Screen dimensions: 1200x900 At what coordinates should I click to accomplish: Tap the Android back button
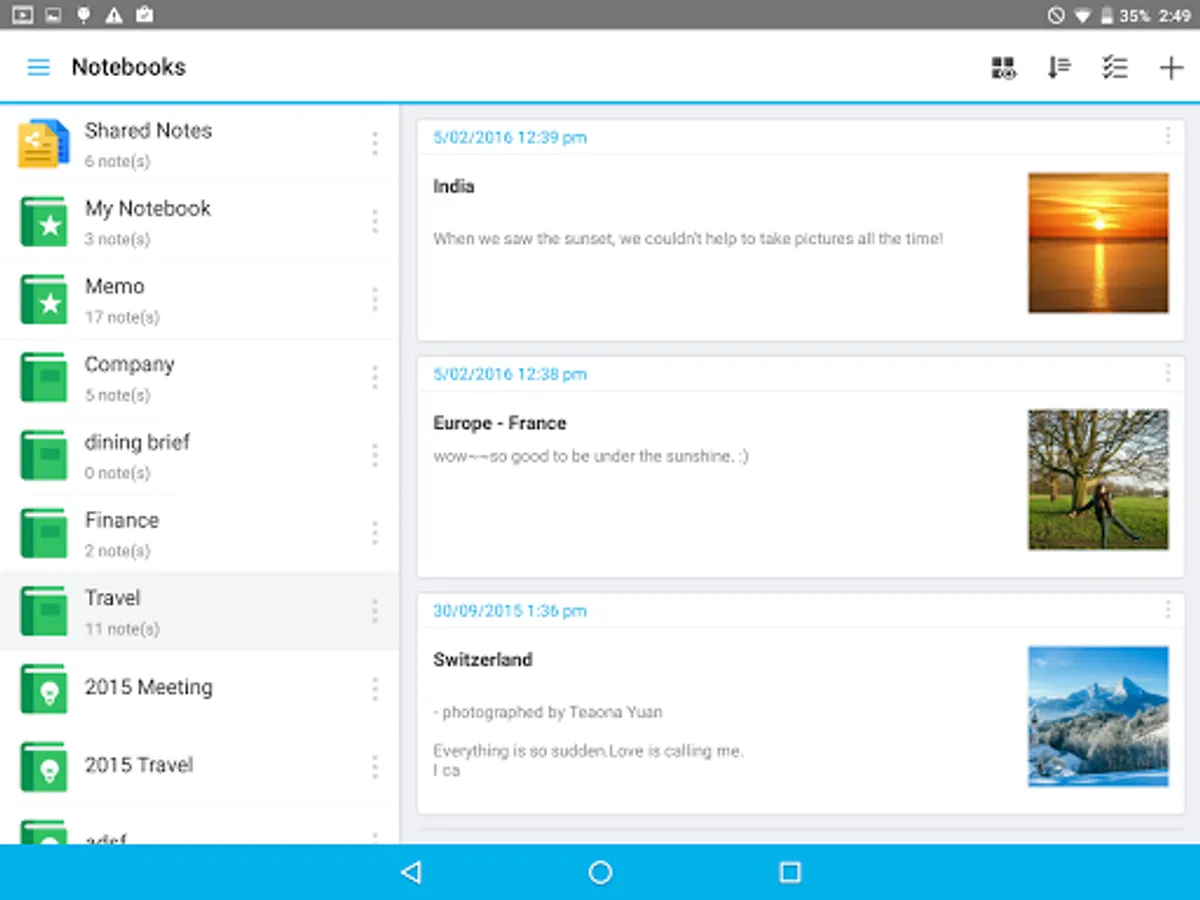pos(411,873)
